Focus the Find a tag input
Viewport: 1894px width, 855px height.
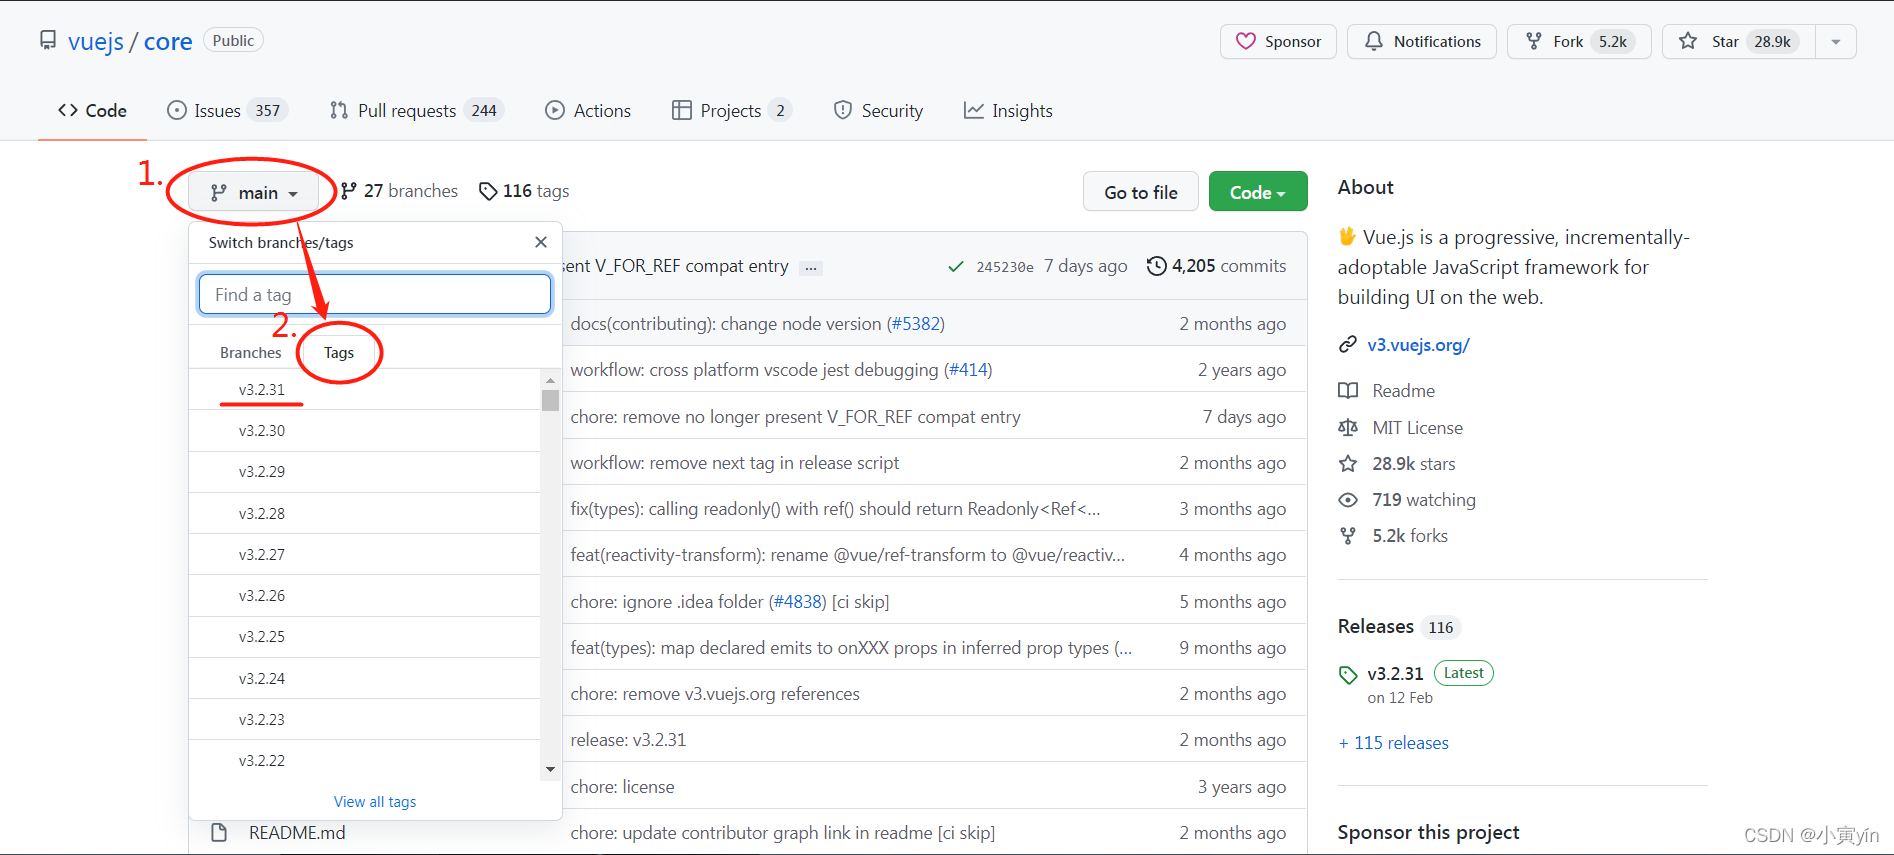[375, 294]
